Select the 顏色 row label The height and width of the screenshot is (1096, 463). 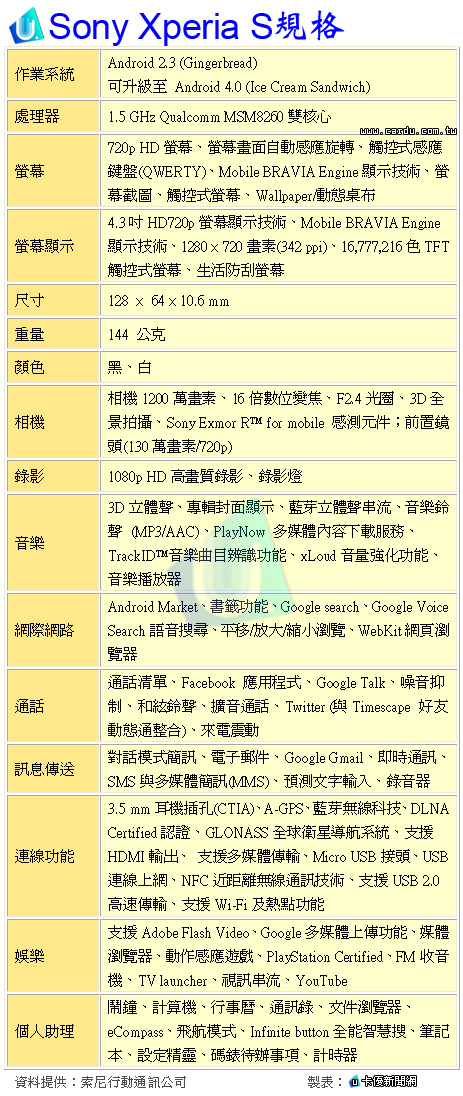coord(29,368)
